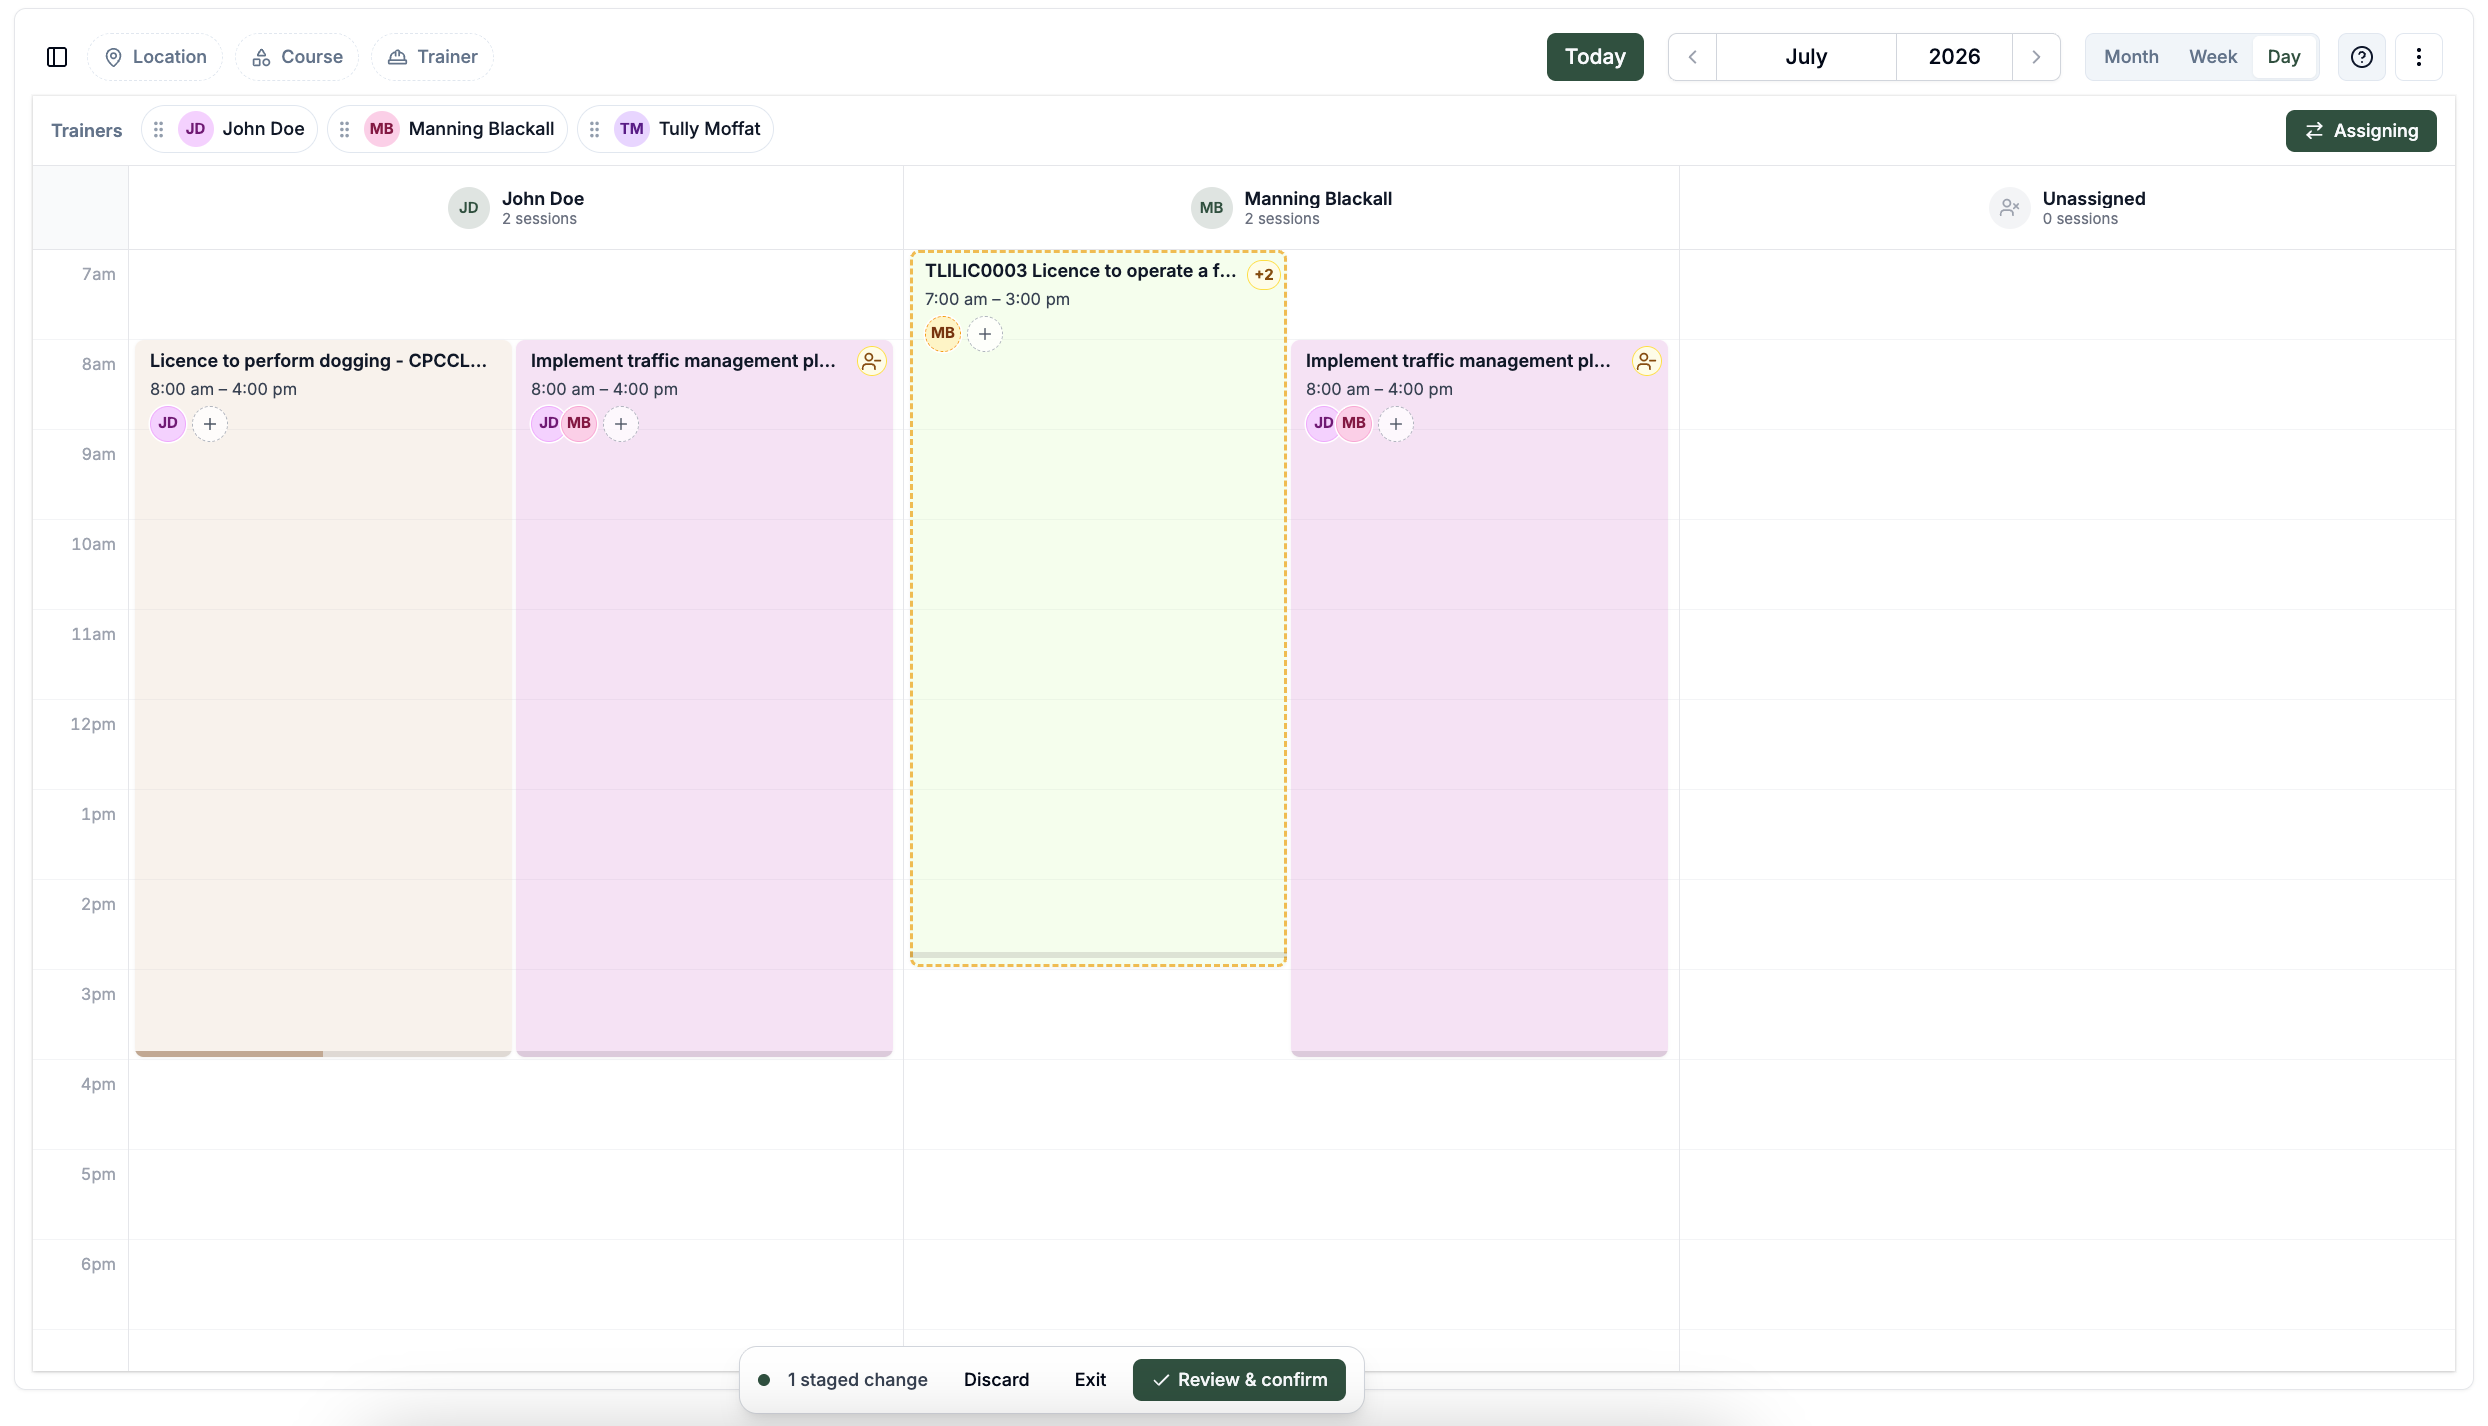Open the Trainer filter

(x=432, y=57)
